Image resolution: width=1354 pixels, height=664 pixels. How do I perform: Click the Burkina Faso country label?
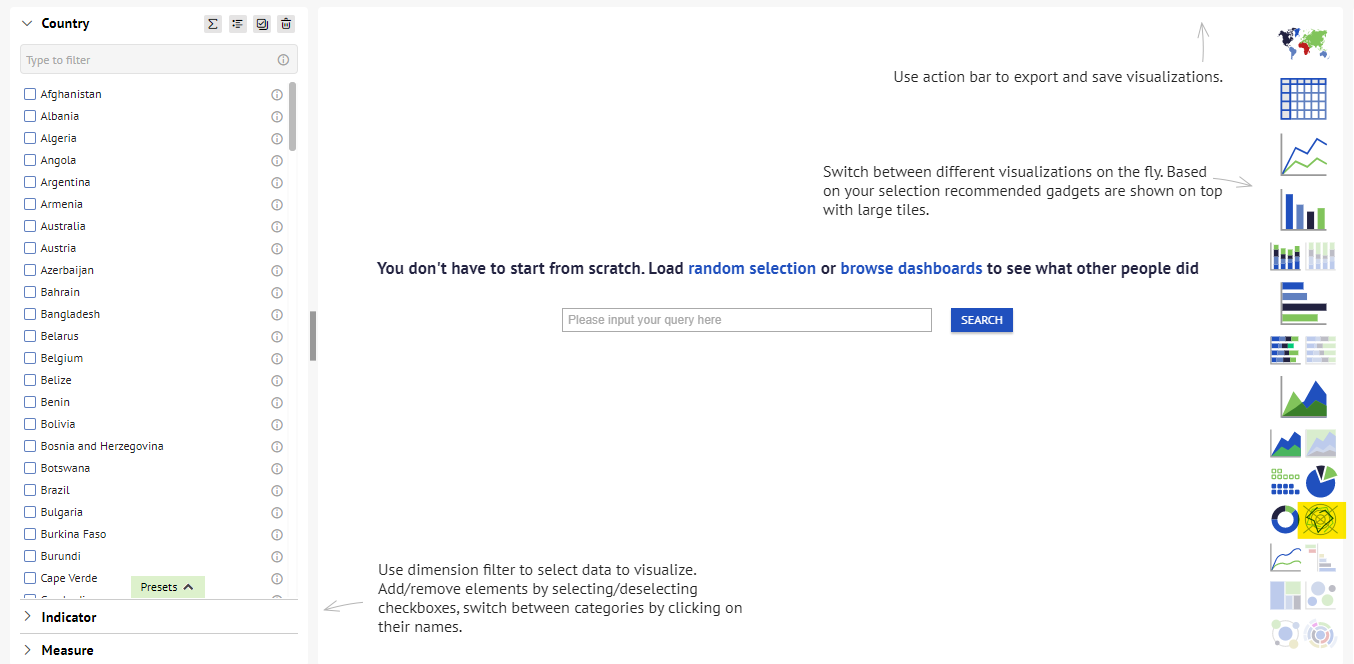pos(73,534)
